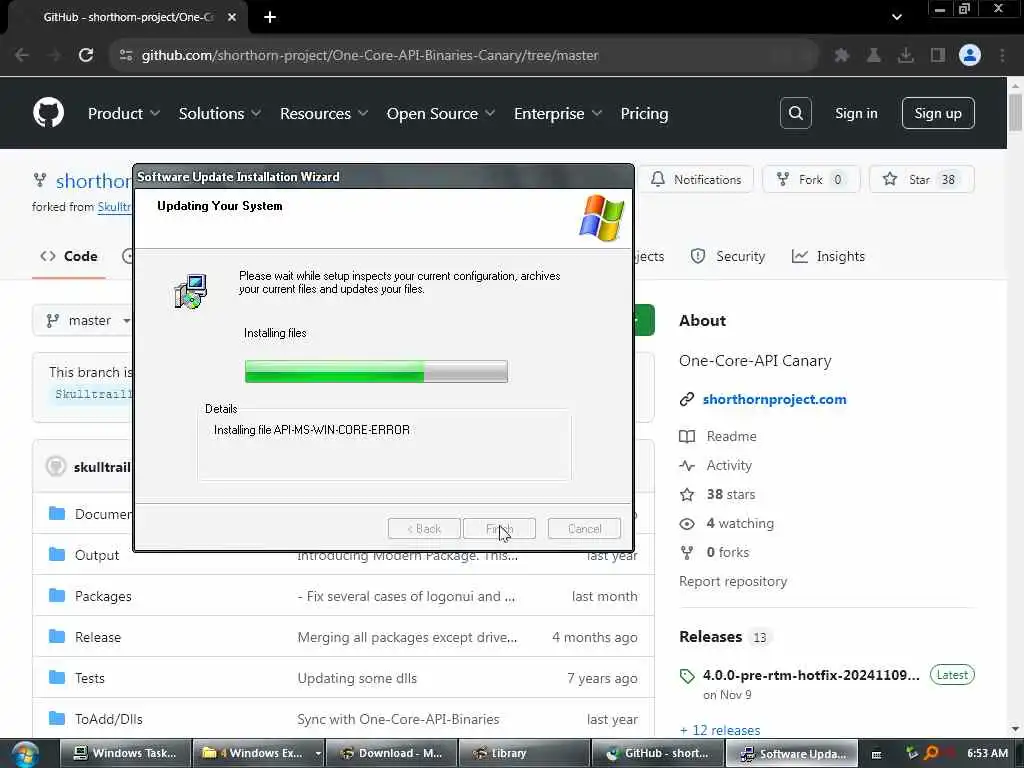
Task: Click the Tests folder icon
Action: point(57,677)
